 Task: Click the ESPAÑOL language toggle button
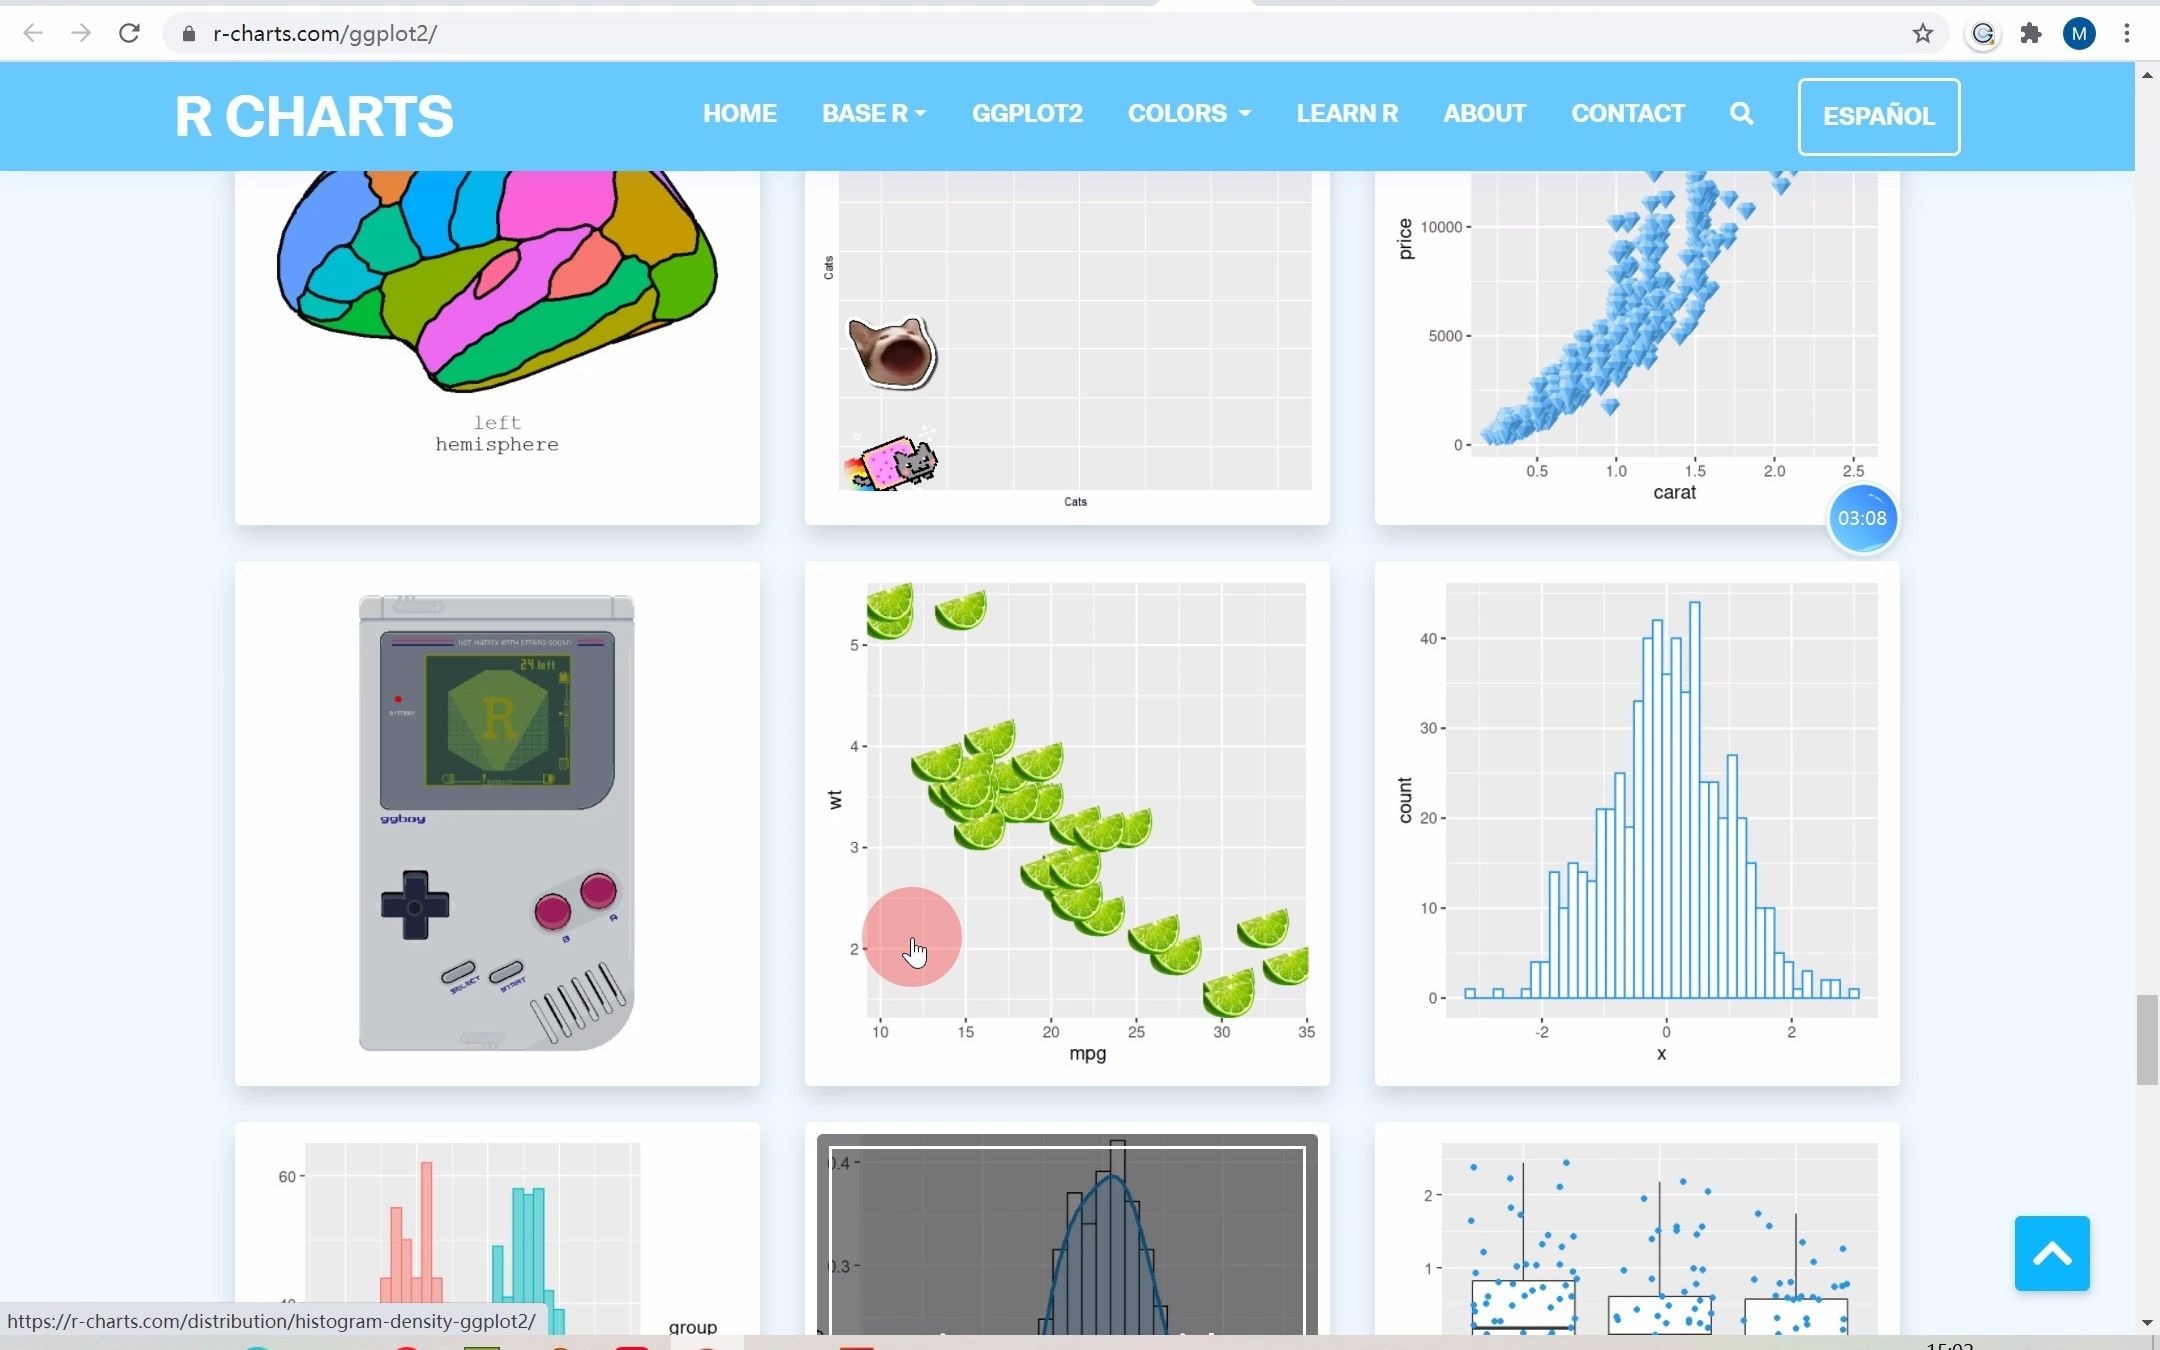pyautogui.click(x=1877, y=114)
